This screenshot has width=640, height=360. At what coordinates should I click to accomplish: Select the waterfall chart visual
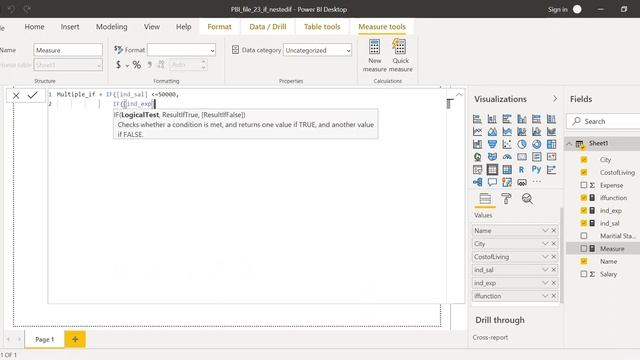pos(477,144)
